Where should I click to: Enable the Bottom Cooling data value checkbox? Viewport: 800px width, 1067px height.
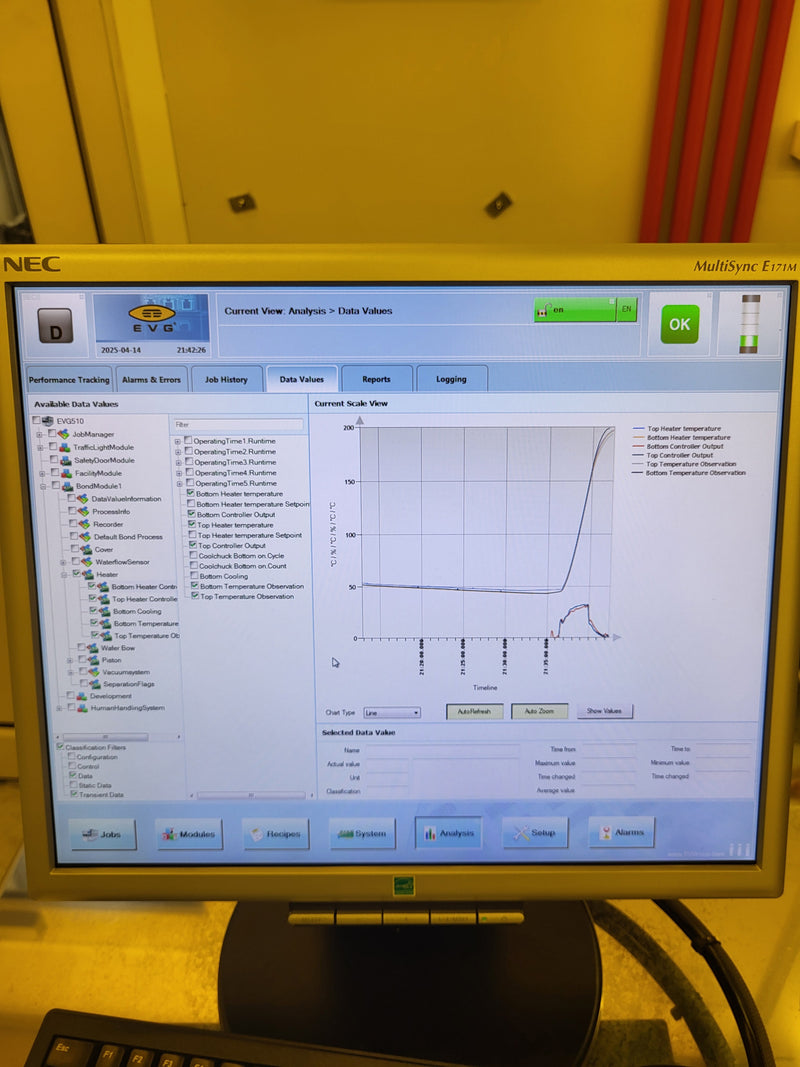192,576
